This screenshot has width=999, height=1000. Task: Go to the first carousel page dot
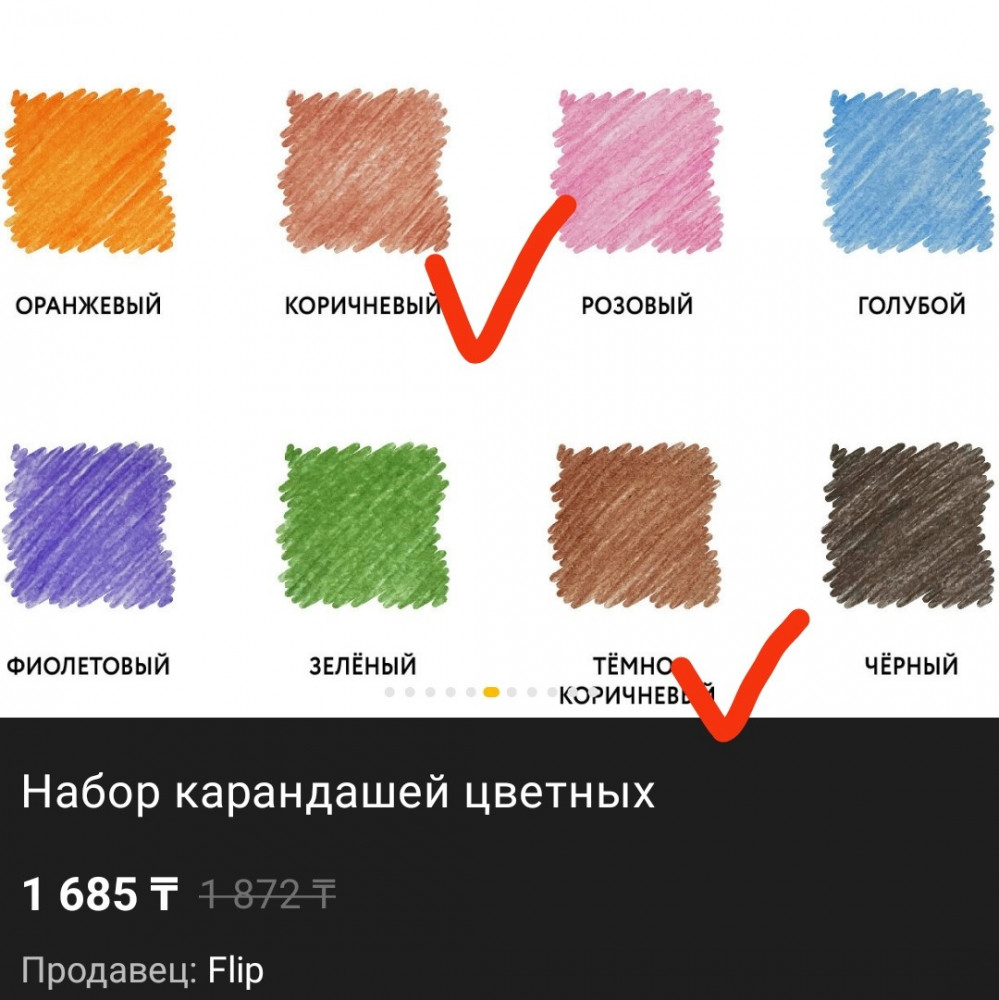[390, 692]
